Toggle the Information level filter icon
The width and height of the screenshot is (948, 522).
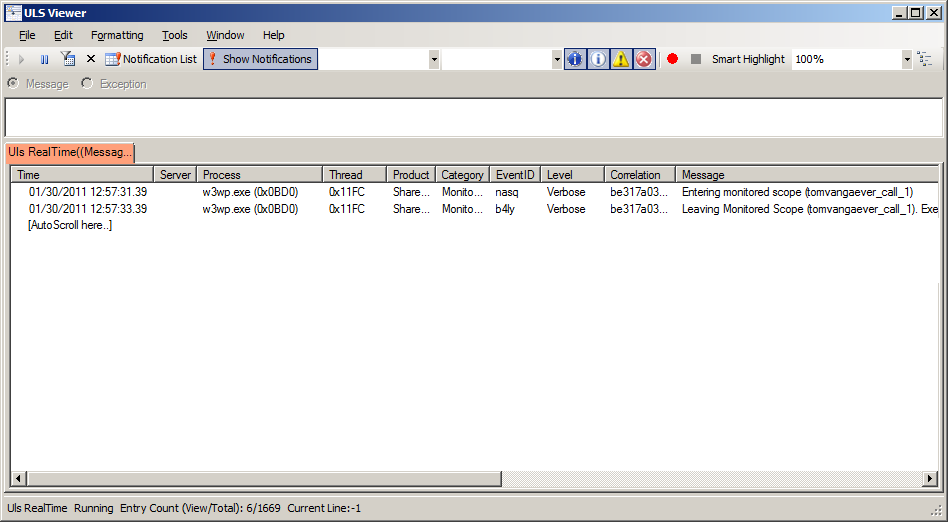tap(598, 59)
